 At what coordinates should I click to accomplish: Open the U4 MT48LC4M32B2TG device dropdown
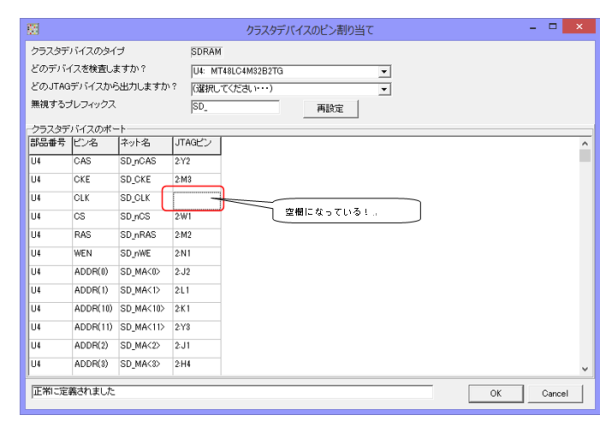click(x=384, y=72)
